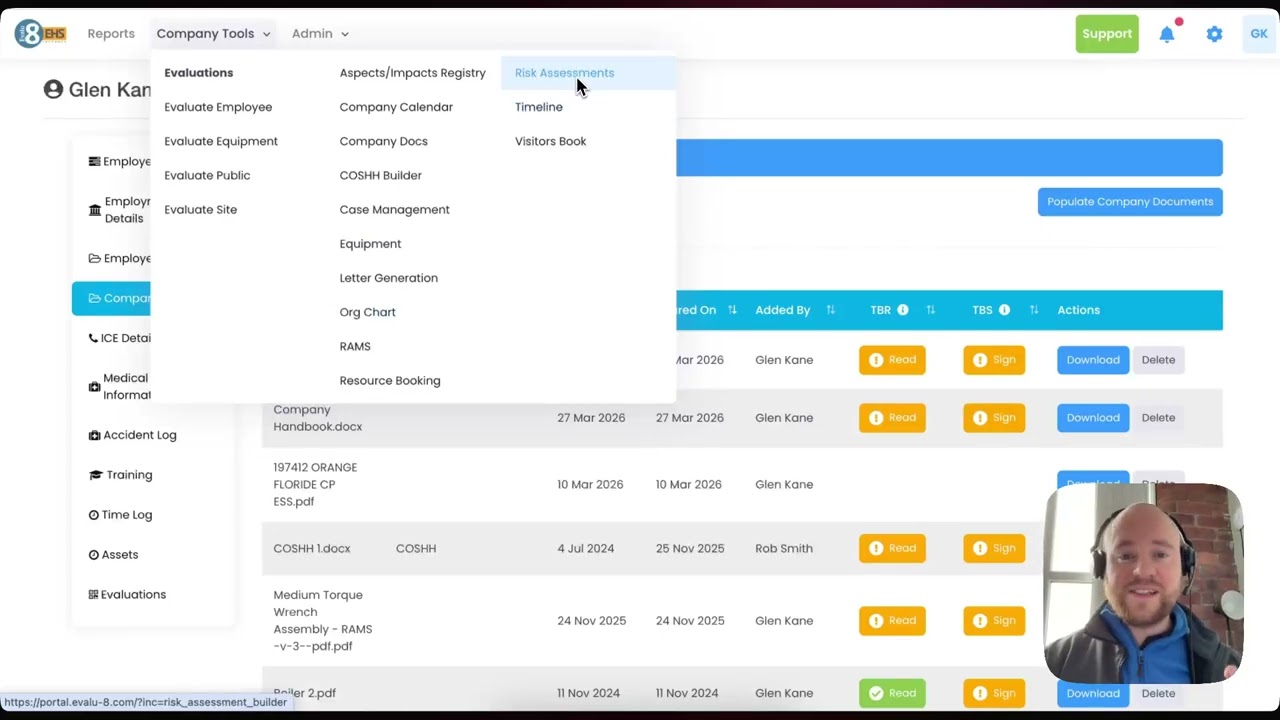
Task: Click 197412 ORANGE FLORIDE CP ESS.pdf filename
Action: click(x=315, y=485)
